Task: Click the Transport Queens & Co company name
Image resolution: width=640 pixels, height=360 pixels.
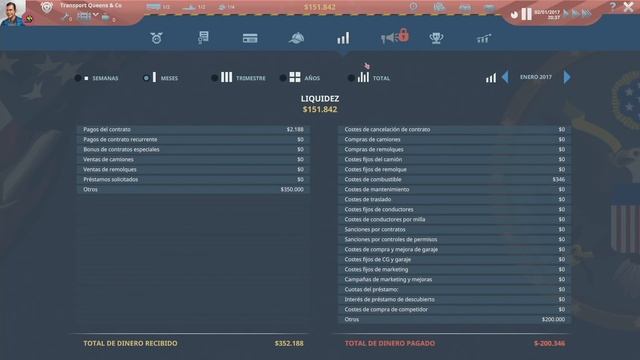Action: click(x=91, y=6)
